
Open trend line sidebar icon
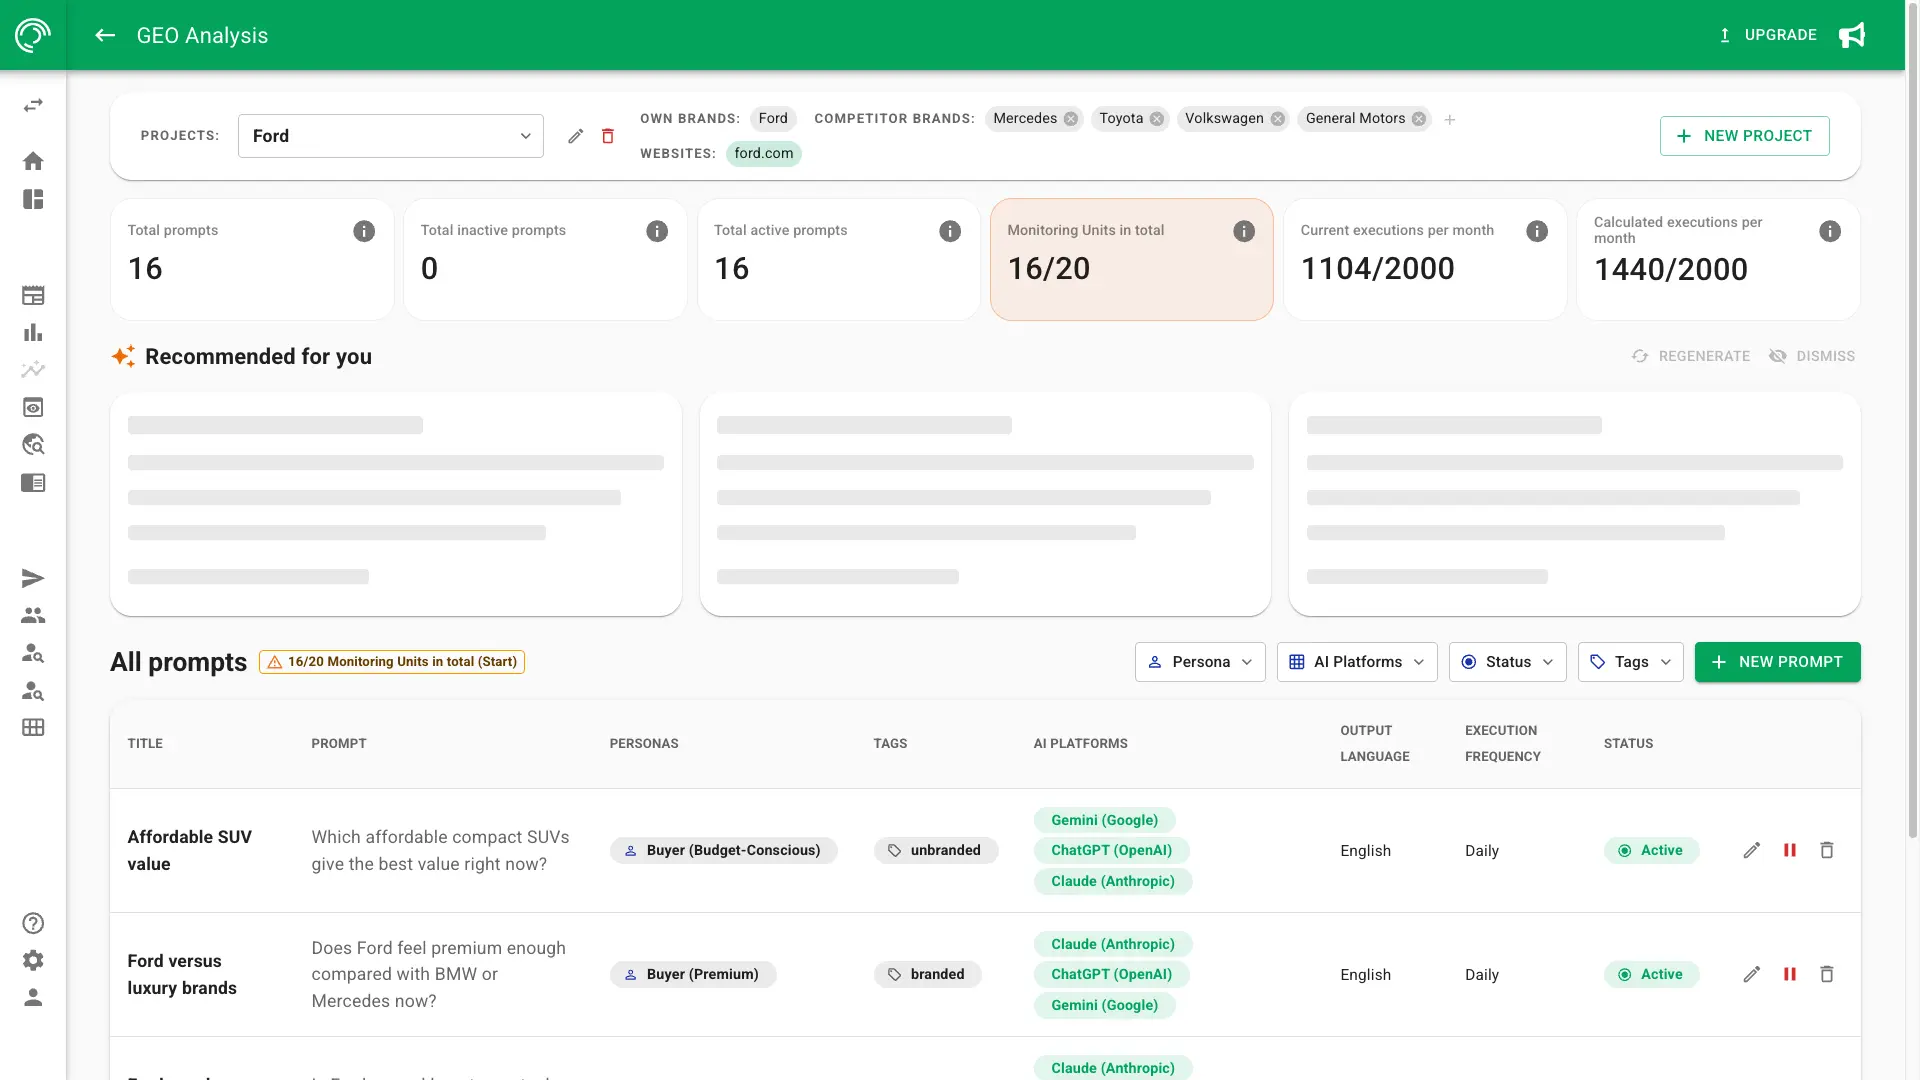(x=33, y=369)
